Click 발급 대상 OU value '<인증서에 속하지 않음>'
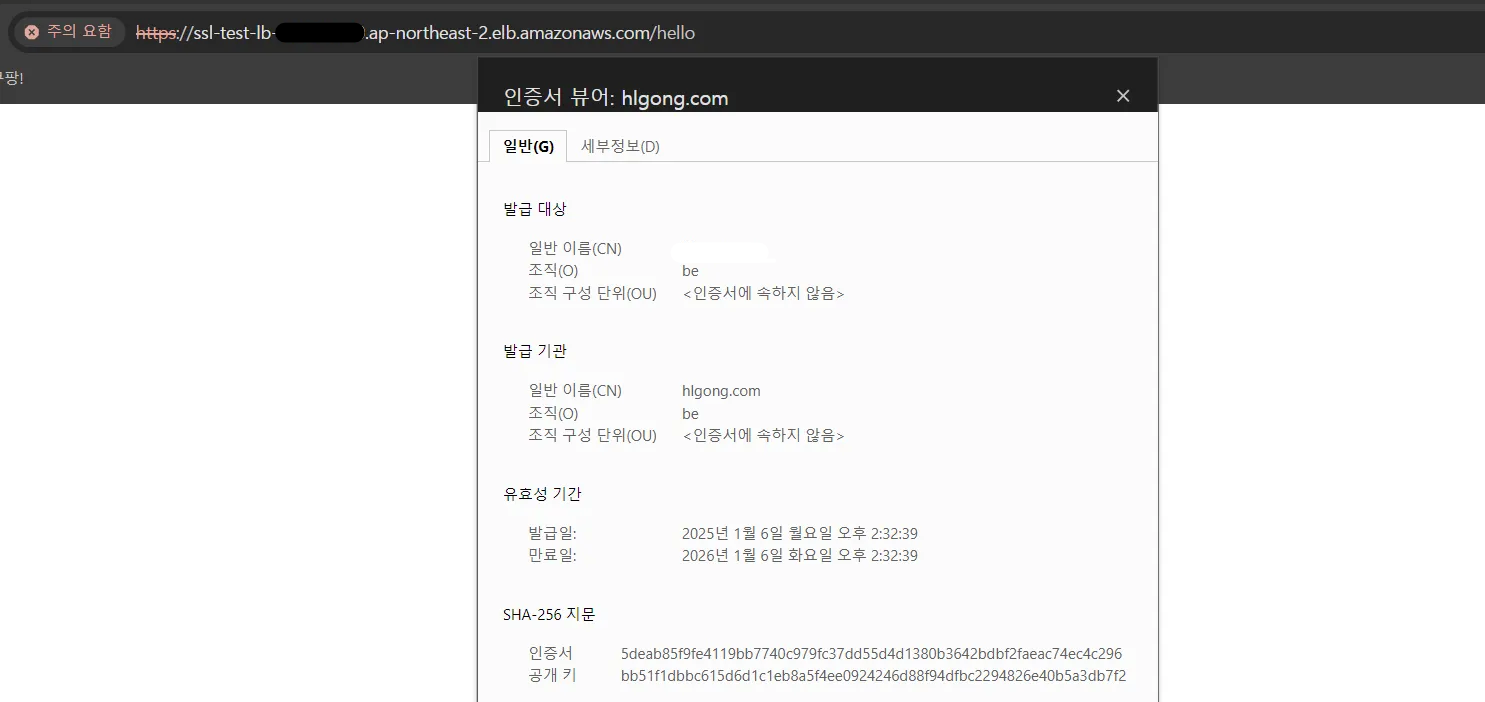1485x702 pixels. click(763, 294)
